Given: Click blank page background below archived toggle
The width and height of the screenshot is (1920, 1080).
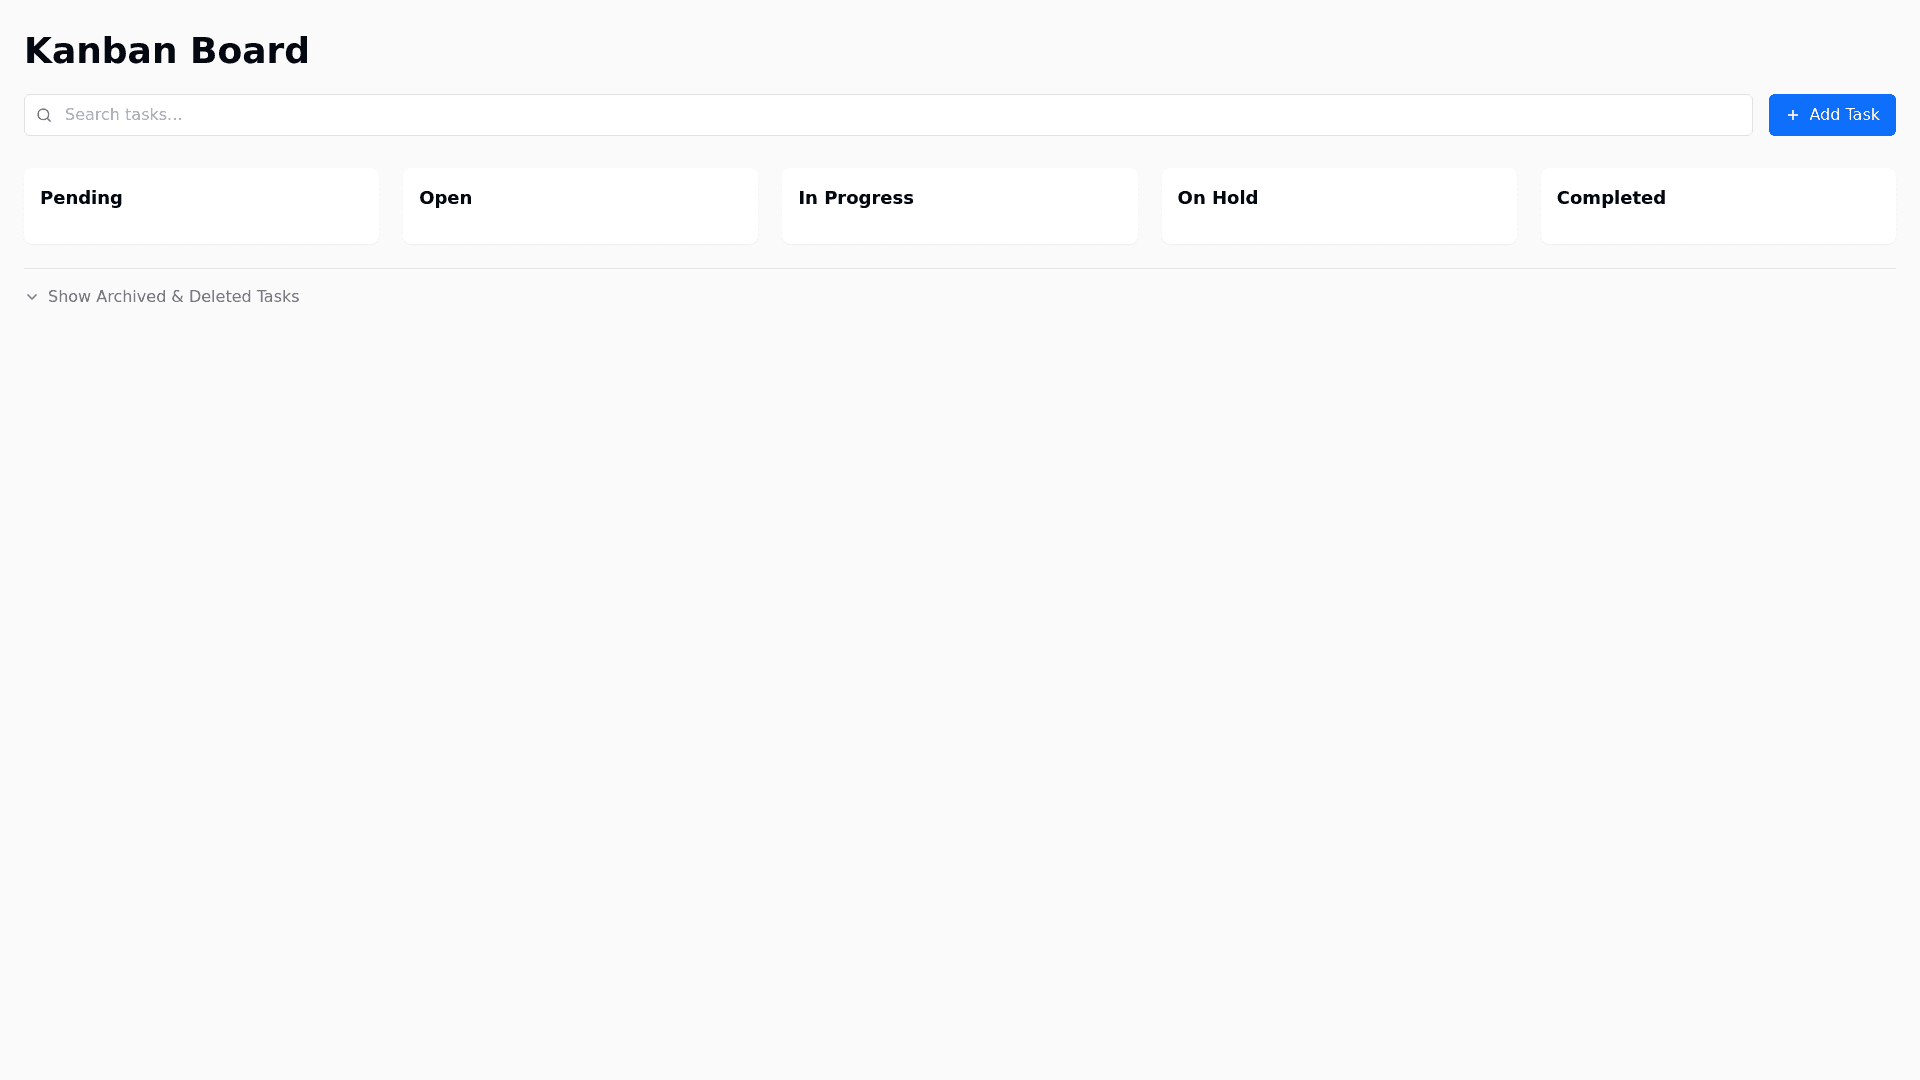Looking at the screenshot, I should click(x=960, y=650).
